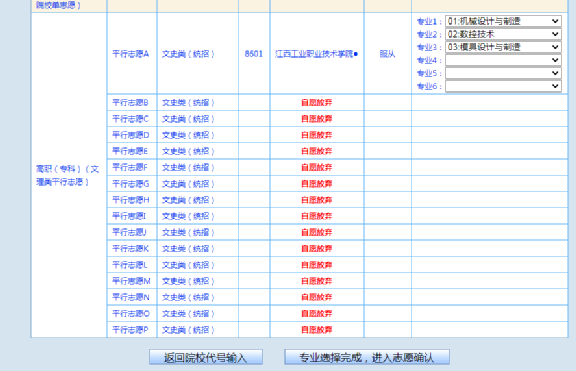Expand the empty 专业4 dropdown

tap(503, 60)
